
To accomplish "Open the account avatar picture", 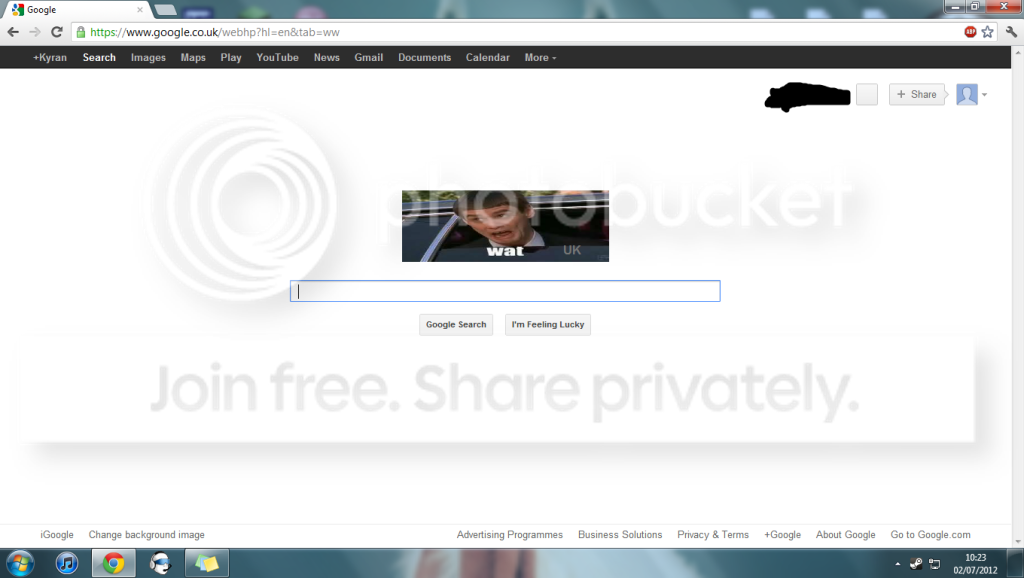I will (967, 95).
